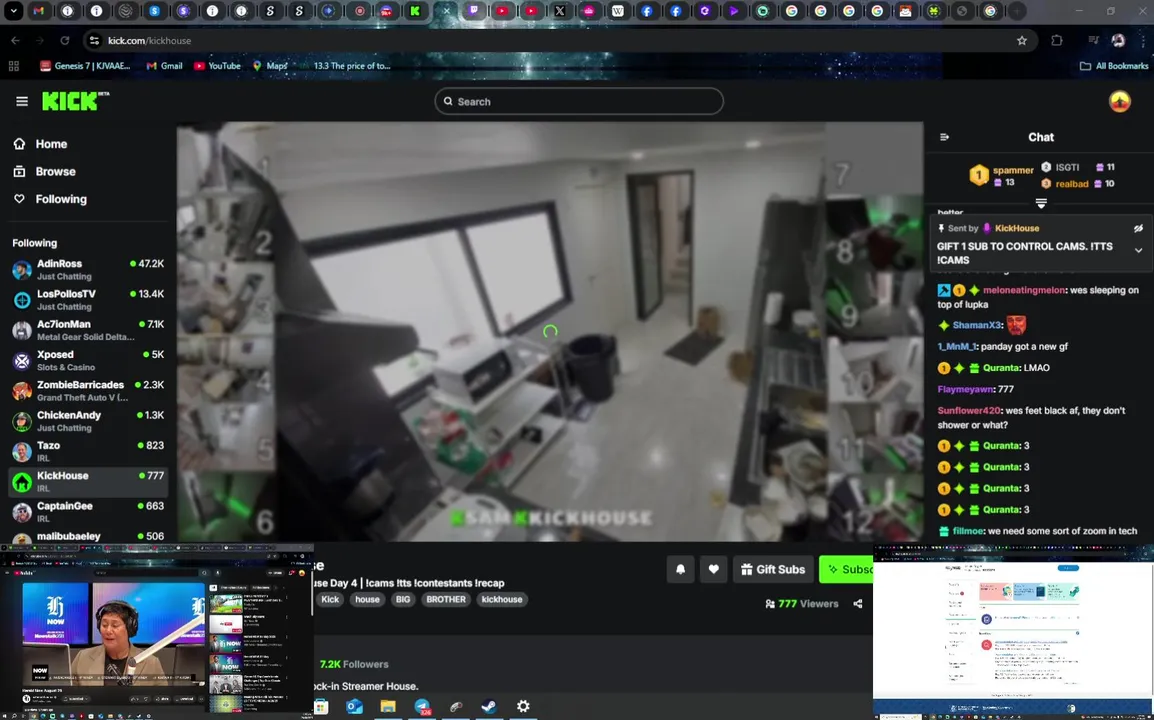Open ZombieBarricades channel in Following list
The image size is (1154, 720).
(88, 390)
